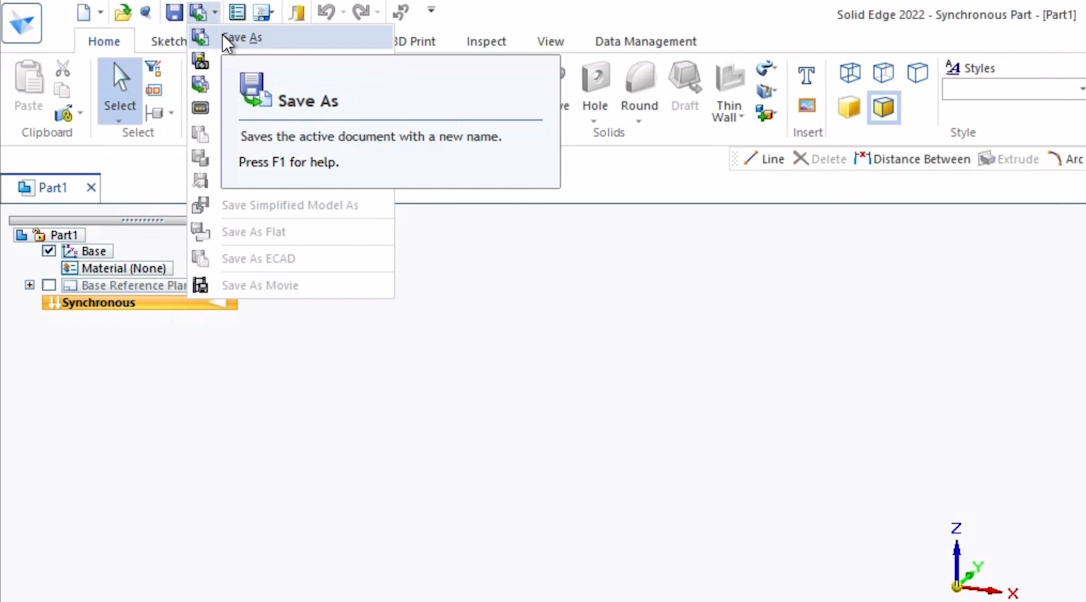The height and width of the screenshot is (602, 1086).
Task: Collapse the Save As dropdown arrow
Action: point(215,12)
